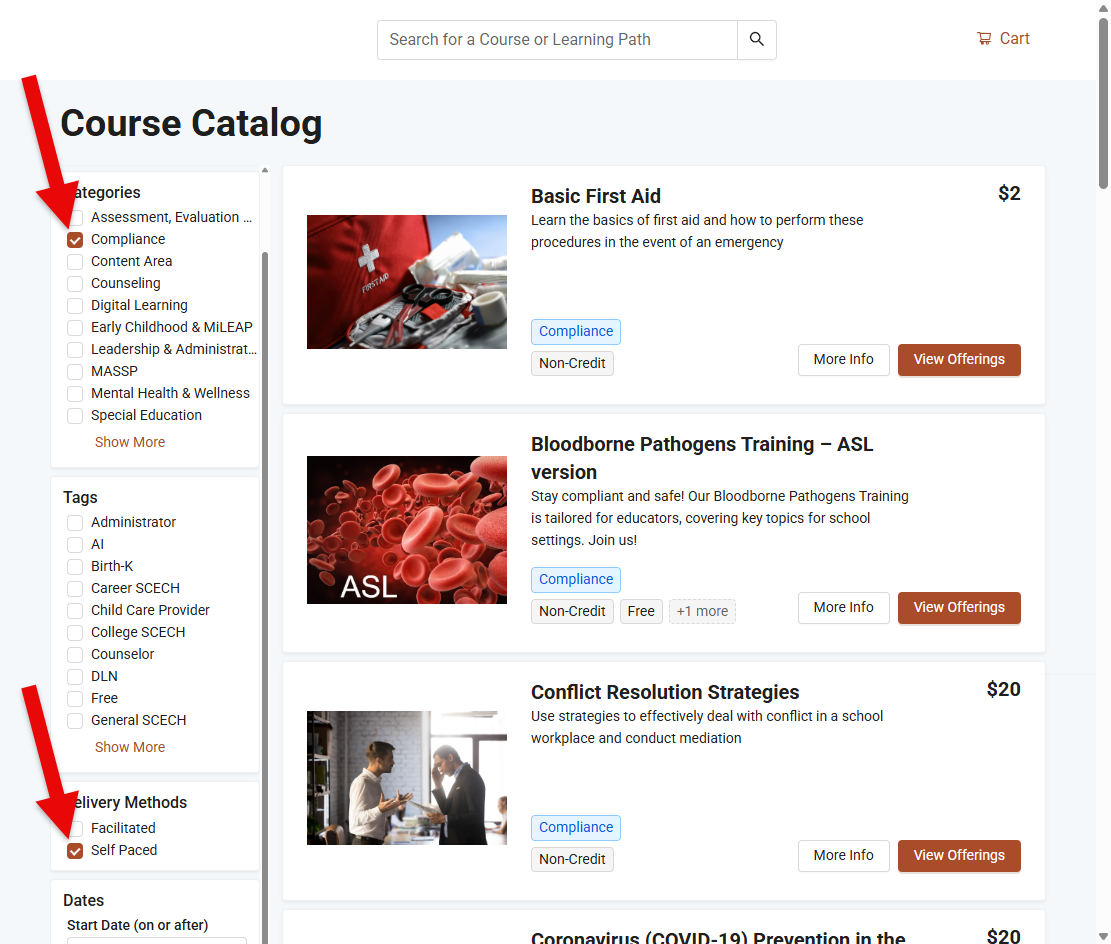The width and height of the screenshot is (1111, 944).
Task: Open the Cart icon link
Action: (x=1003, y=39)
